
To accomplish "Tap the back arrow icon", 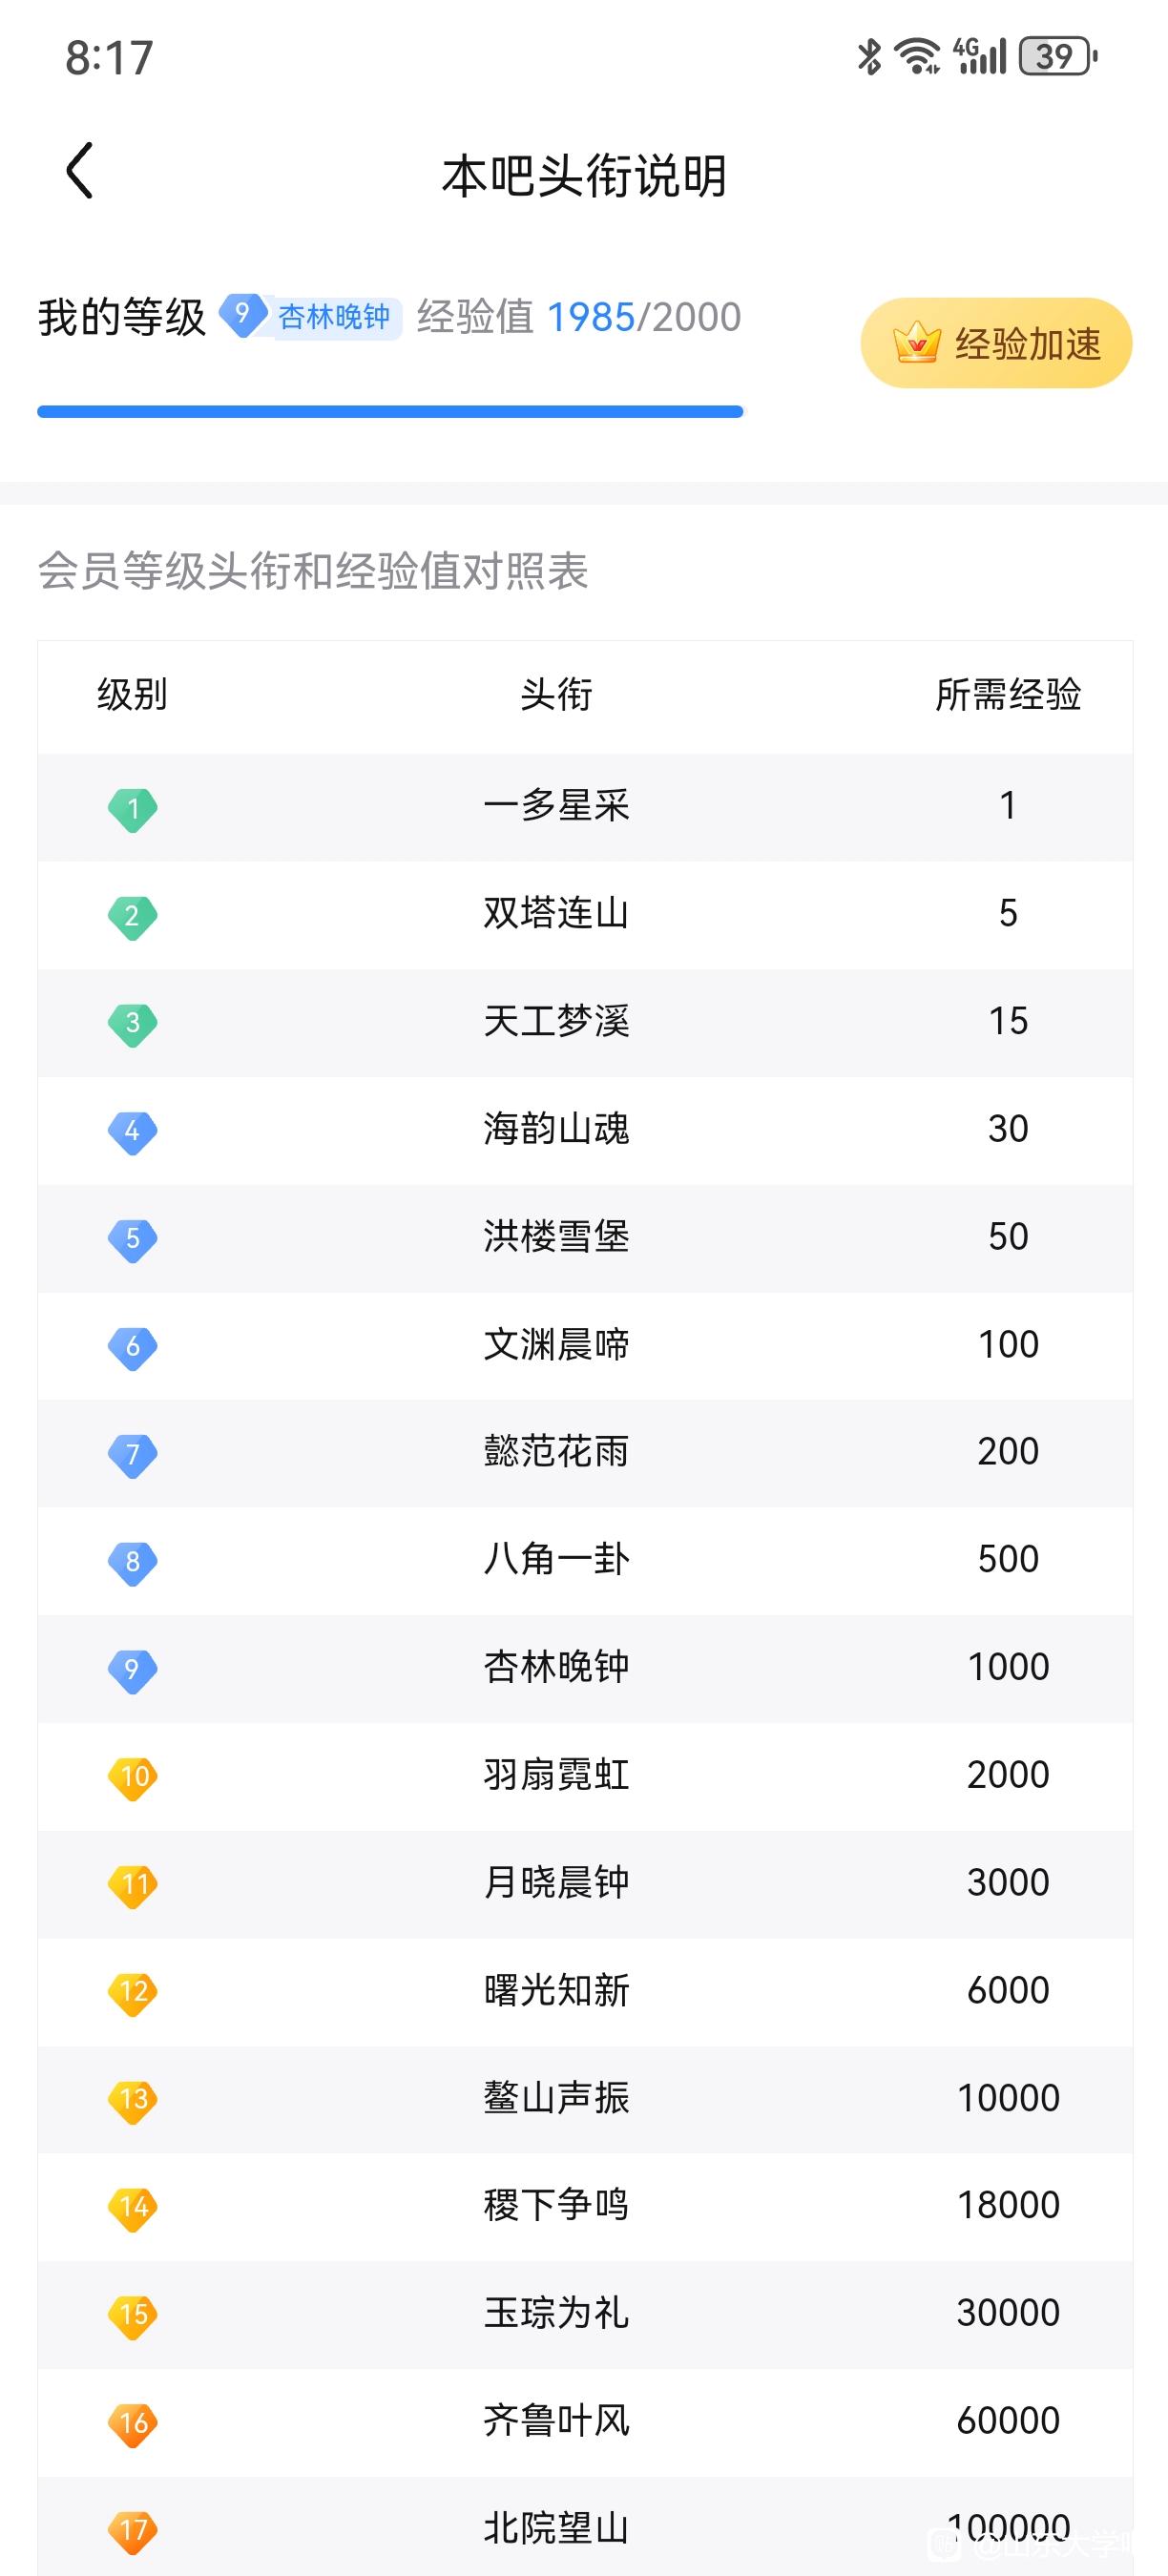I will click(80, 171).
